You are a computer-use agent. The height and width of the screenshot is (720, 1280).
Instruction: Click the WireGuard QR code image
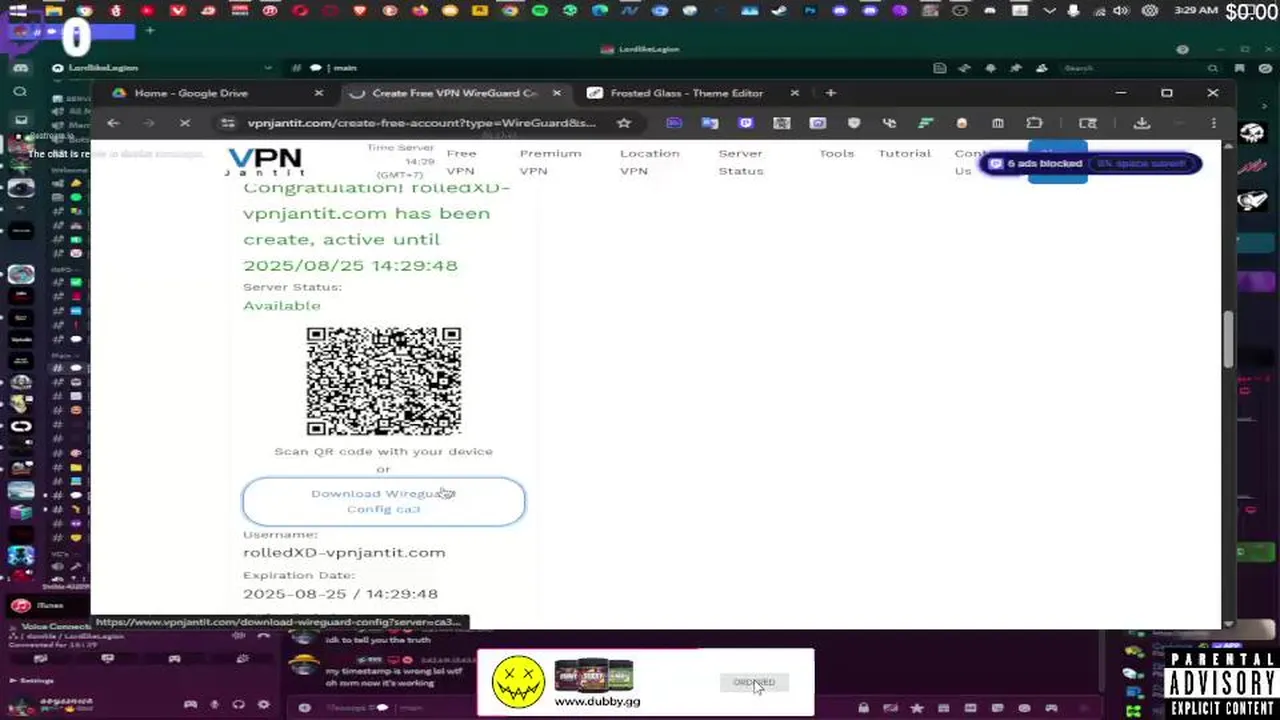coord(384,381)
